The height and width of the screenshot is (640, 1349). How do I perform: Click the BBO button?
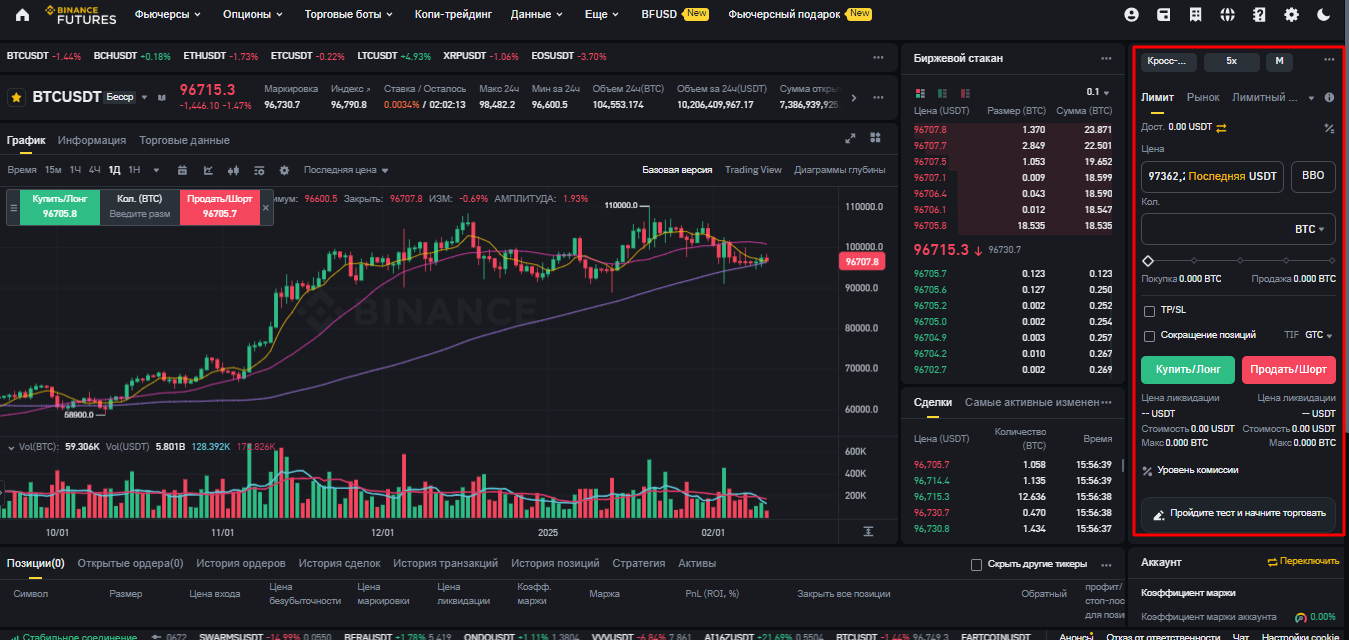1313,176
